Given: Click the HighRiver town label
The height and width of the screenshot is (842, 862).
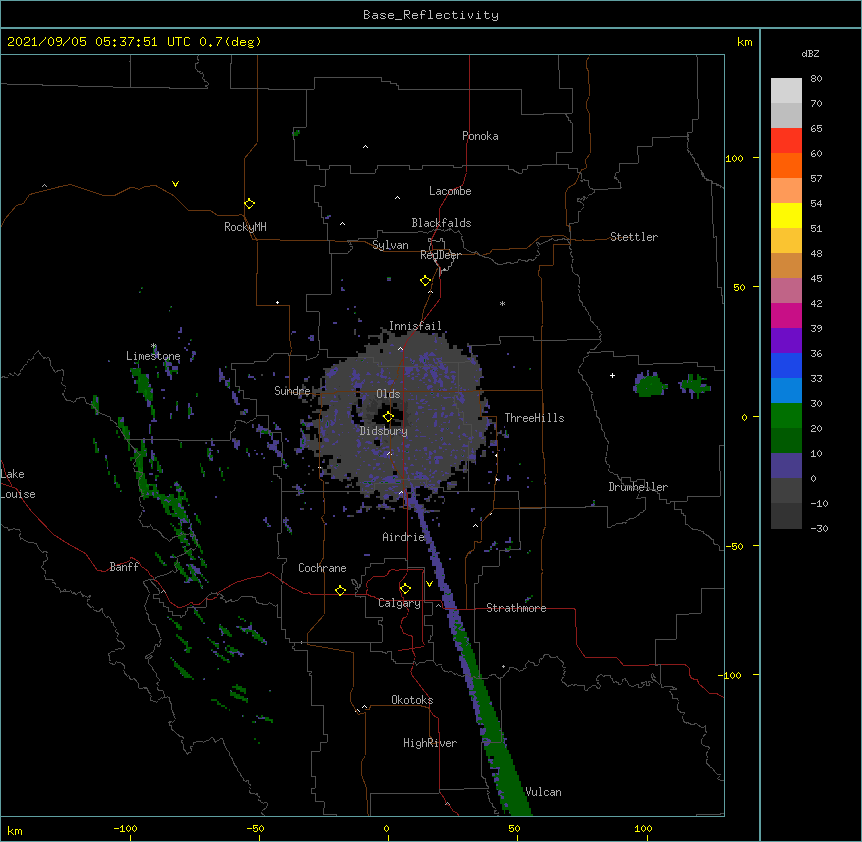Looking at the screenshot, I should pyautogui.click(x=430, y=743).
